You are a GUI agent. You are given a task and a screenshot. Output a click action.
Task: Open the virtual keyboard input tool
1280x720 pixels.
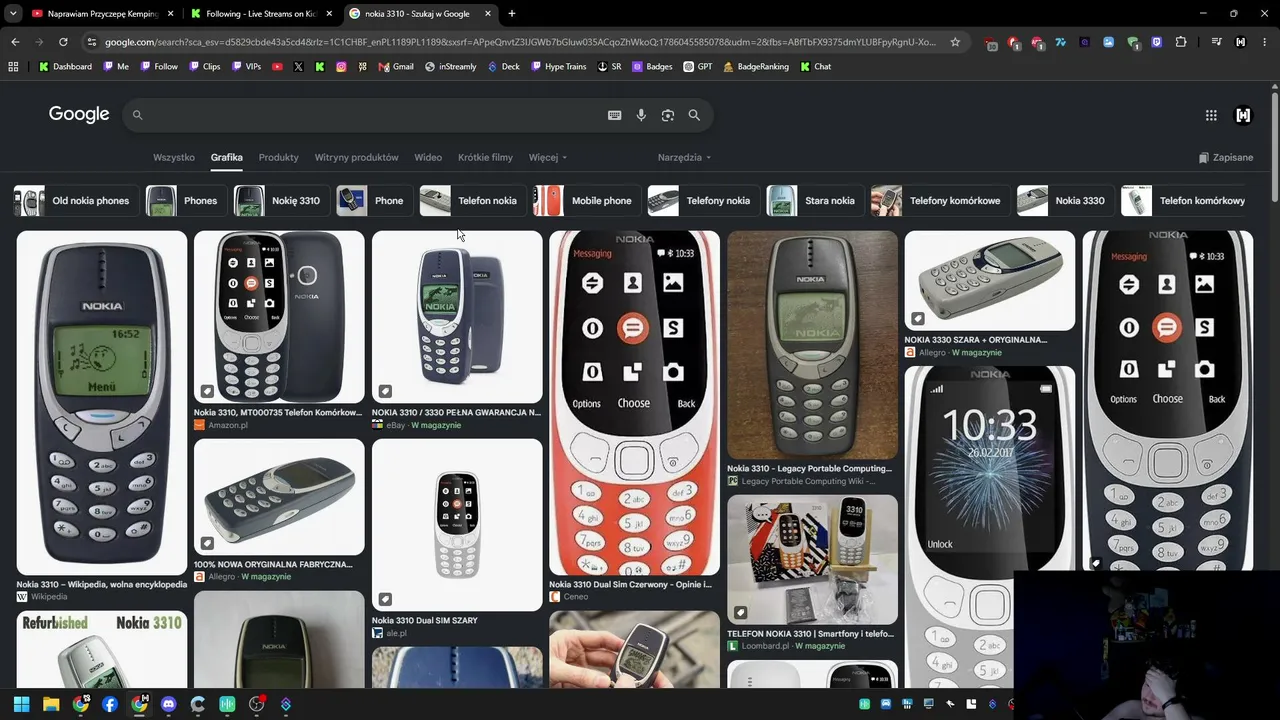(615, 115)
